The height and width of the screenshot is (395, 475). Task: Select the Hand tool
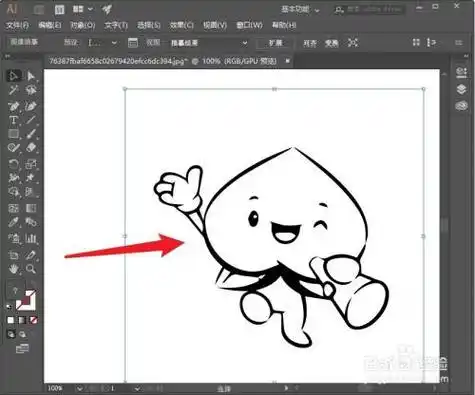(13, 269)
